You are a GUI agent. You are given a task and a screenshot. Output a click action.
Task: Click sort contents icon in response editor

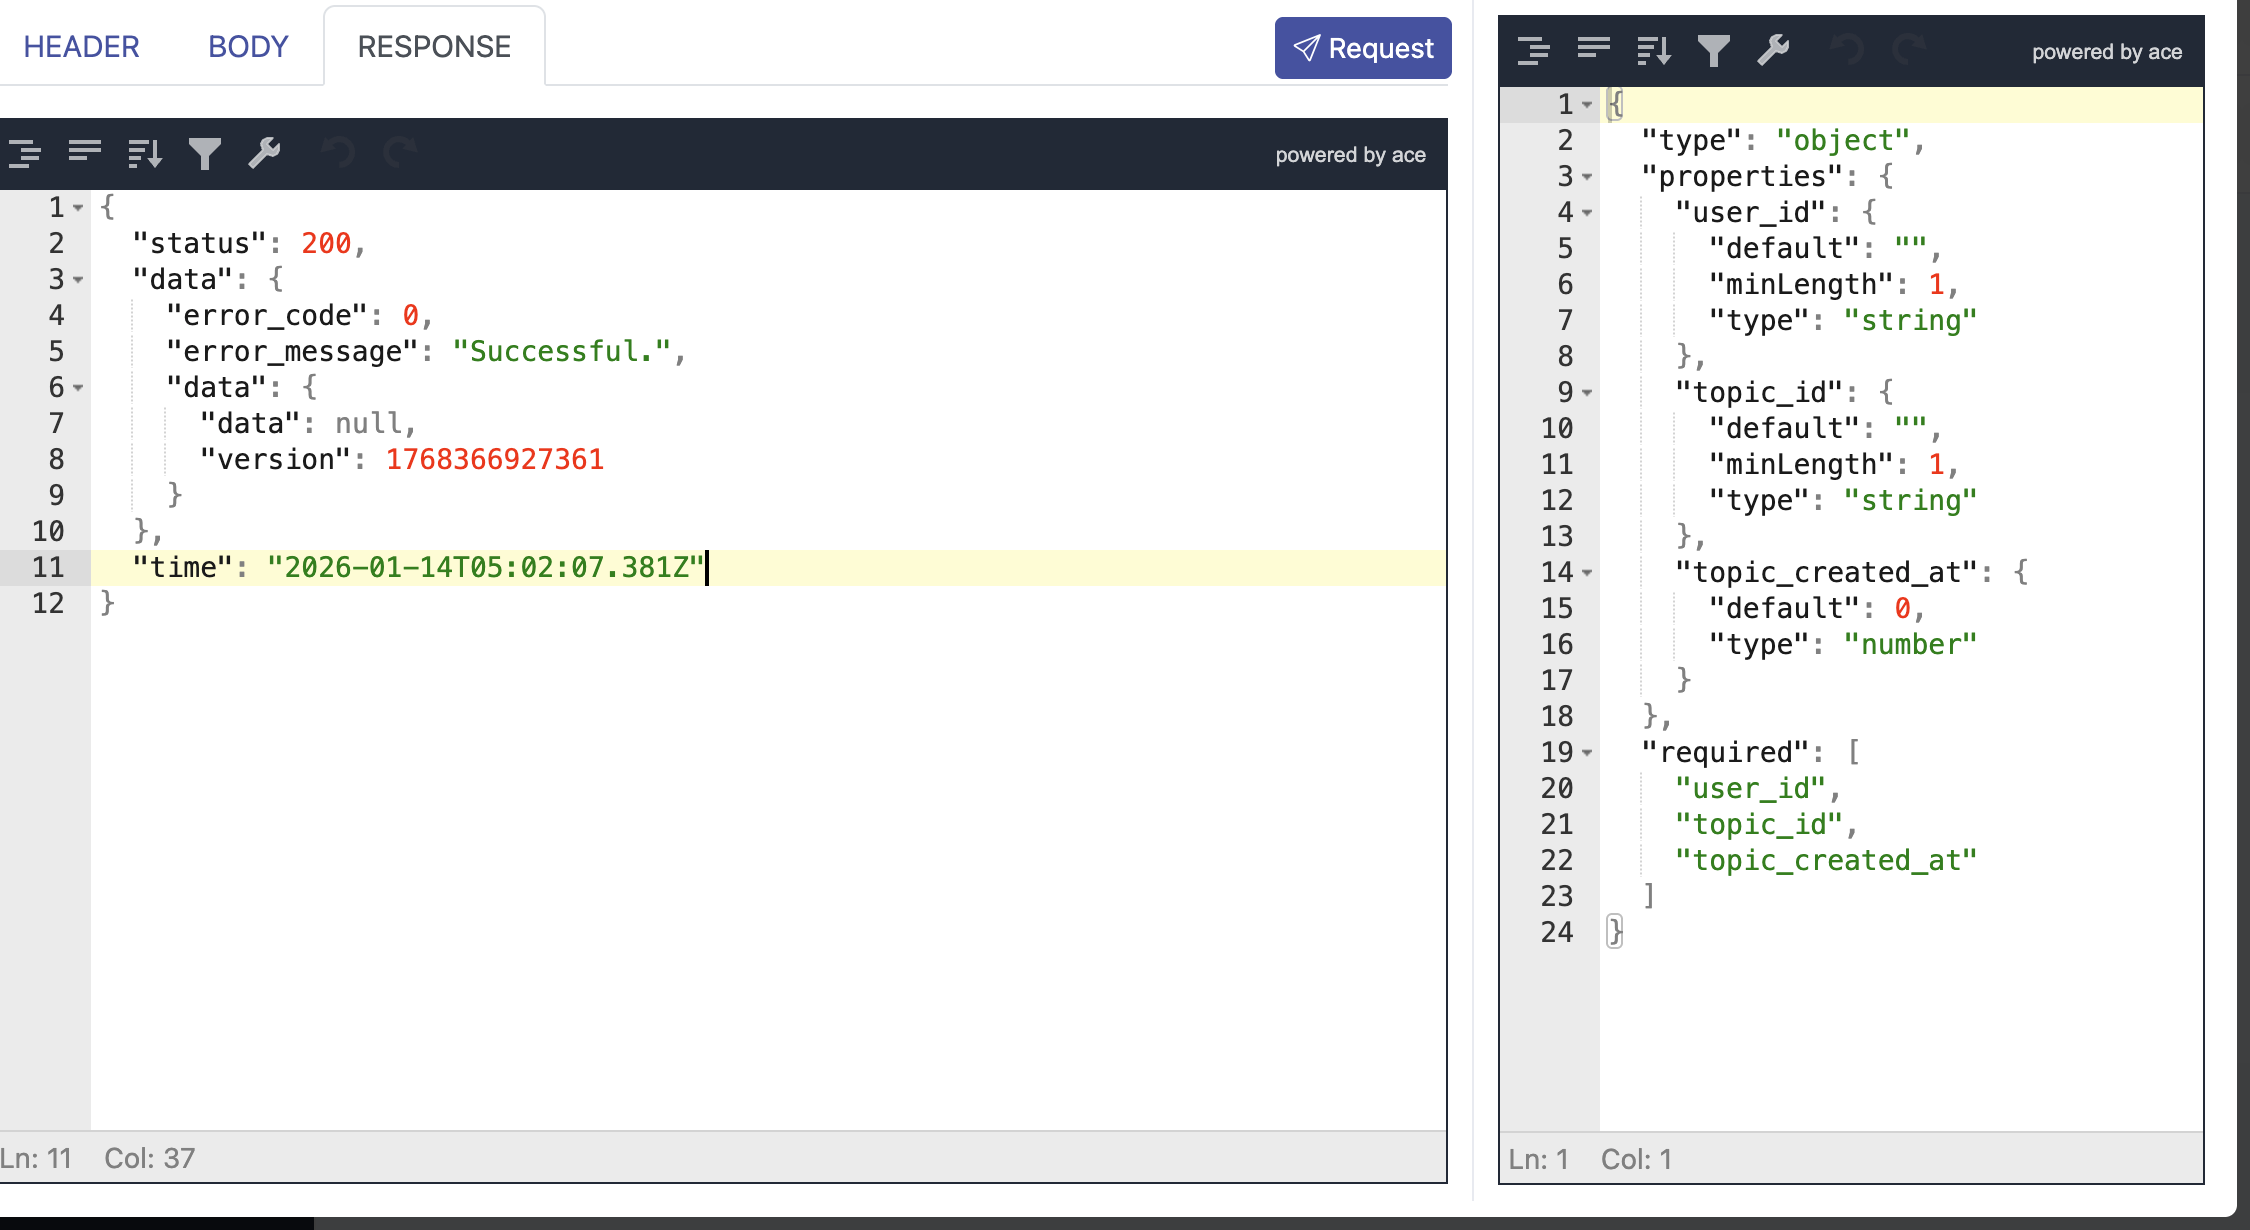click(145, 153)
